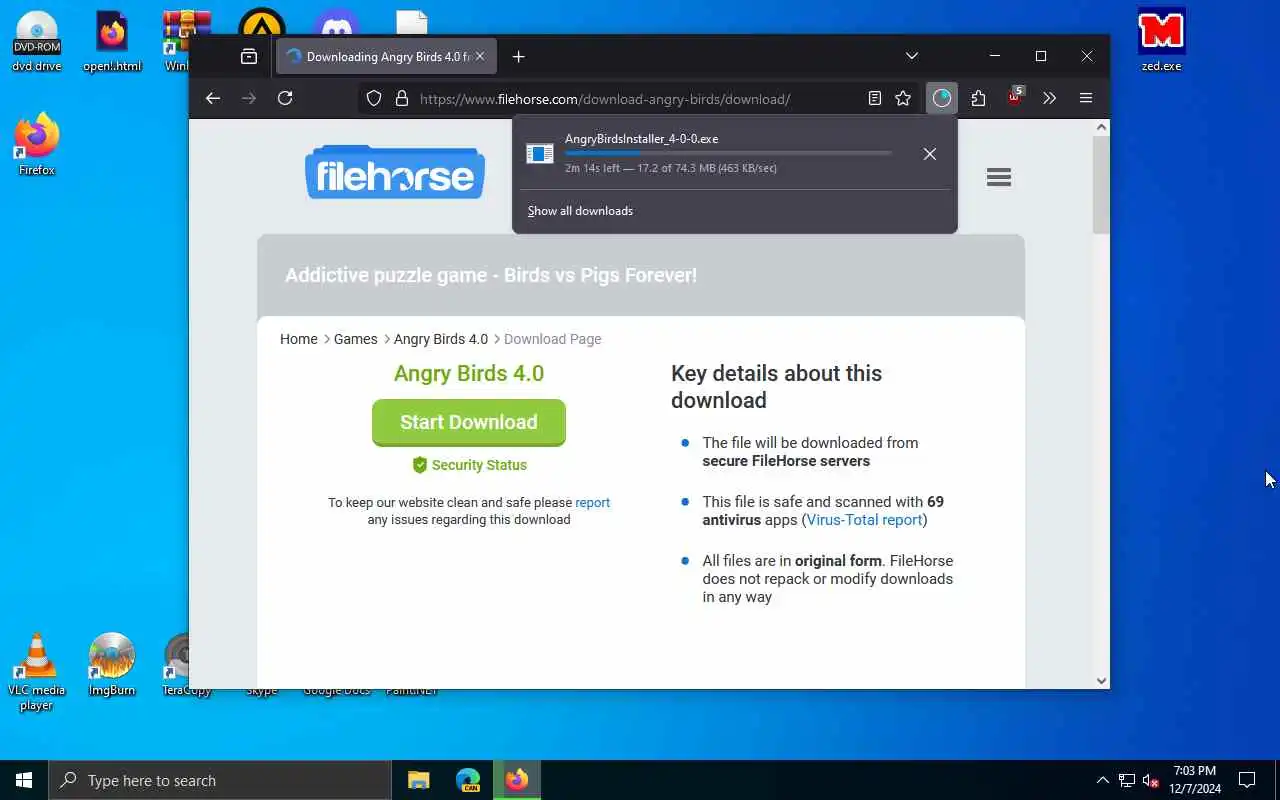Open the muted volume tray icon
Viewport: 1280px width, 800px height.
[1151, 780]
